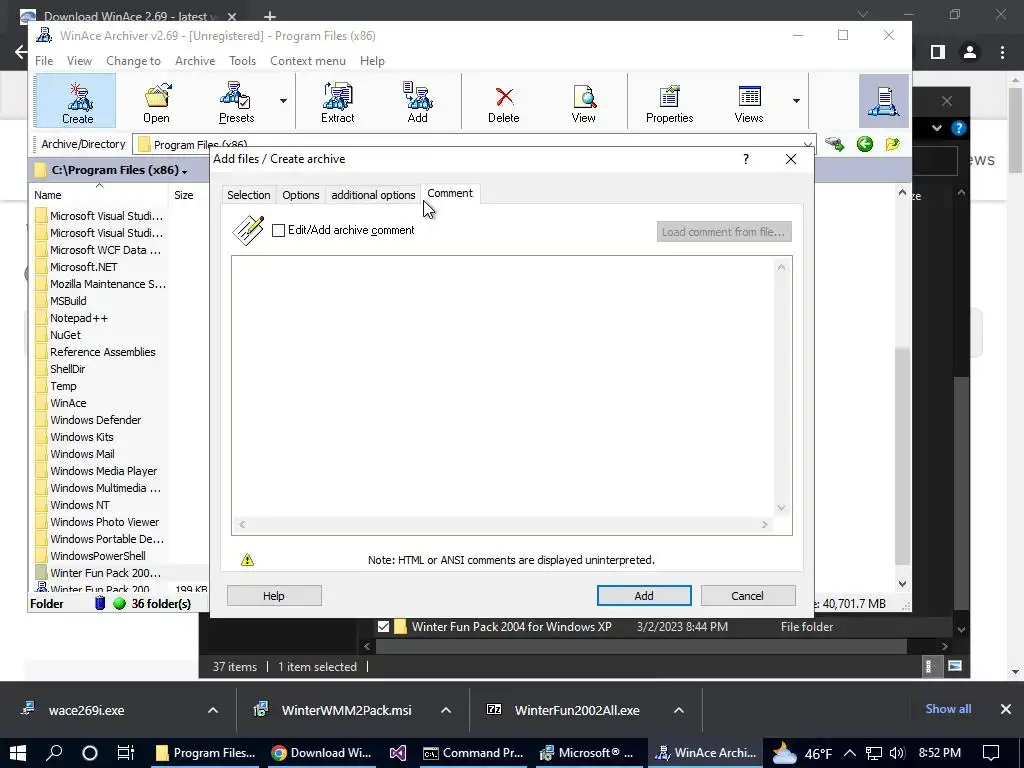Click the Add files toolbar icon
This screenshot has height=768, width=1024.
[418, 101]
